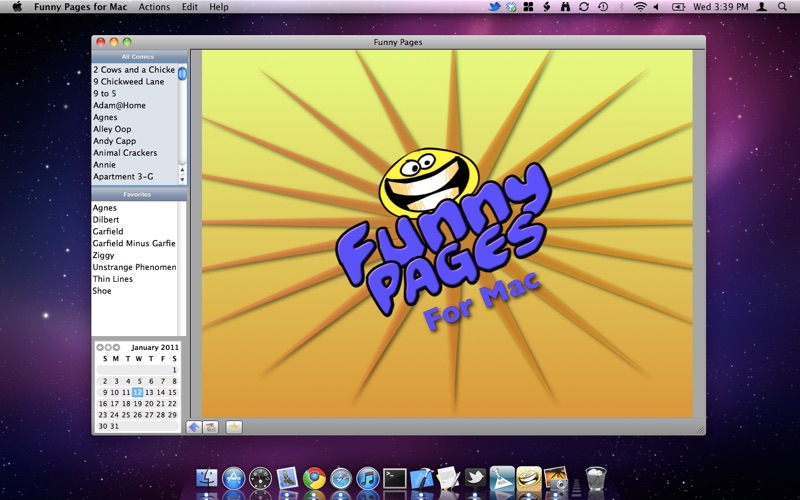Open the Actions menu

154,7
